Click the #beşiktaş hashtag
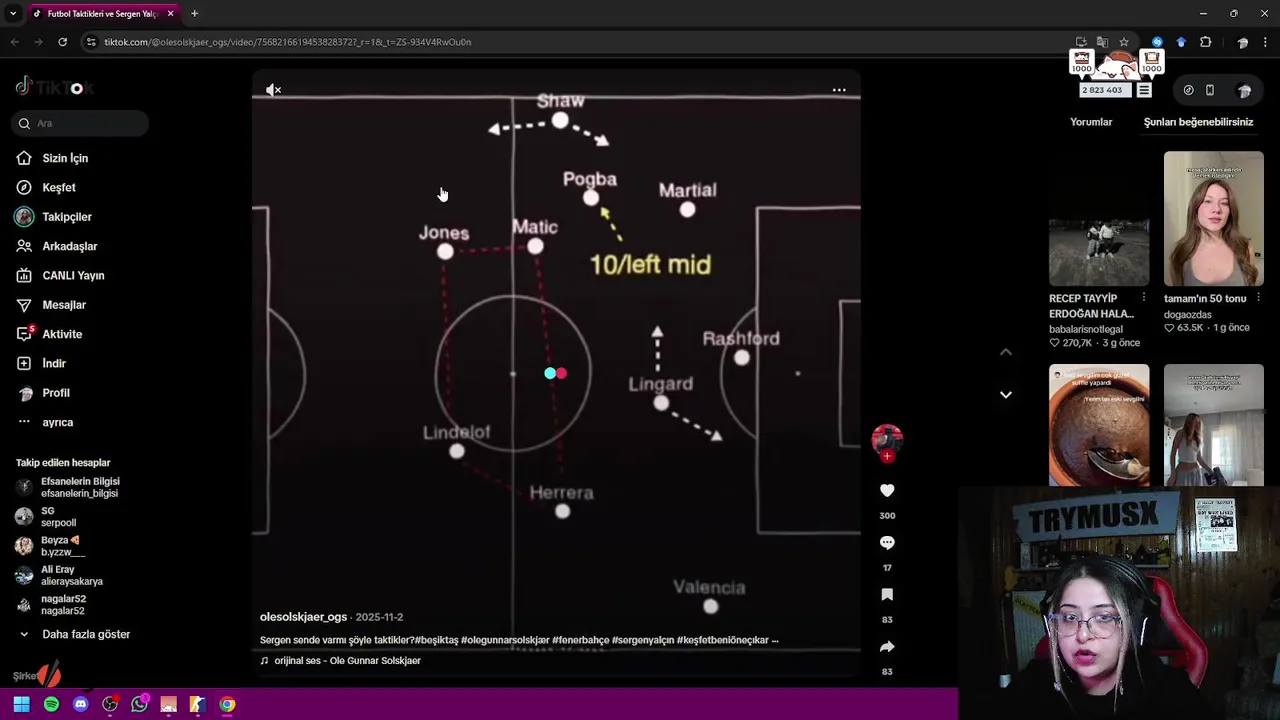This screenshot has width=1280, height=720. point(436,640)
